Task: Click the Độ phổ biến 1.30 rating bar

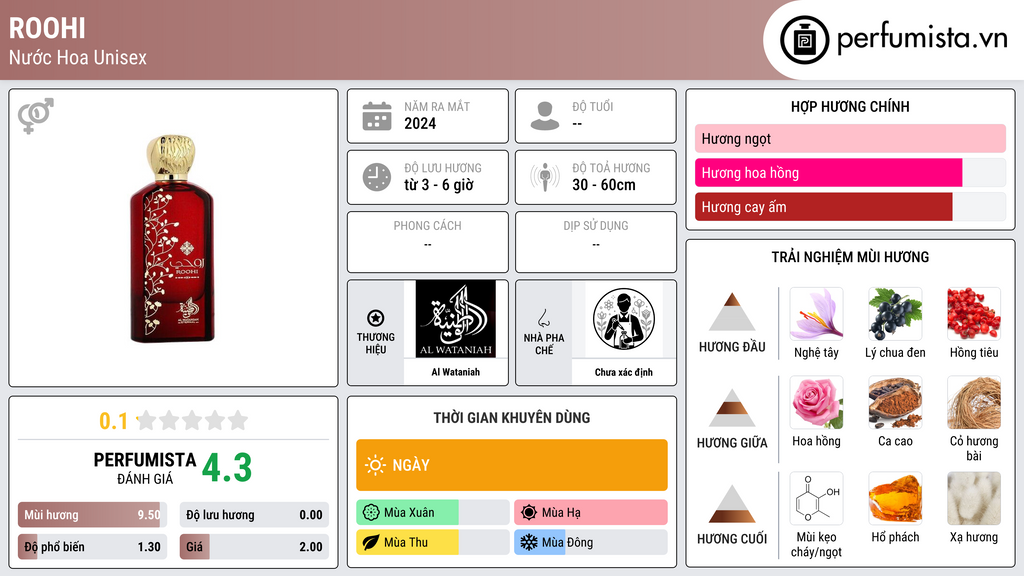Action: click(92, 547)
